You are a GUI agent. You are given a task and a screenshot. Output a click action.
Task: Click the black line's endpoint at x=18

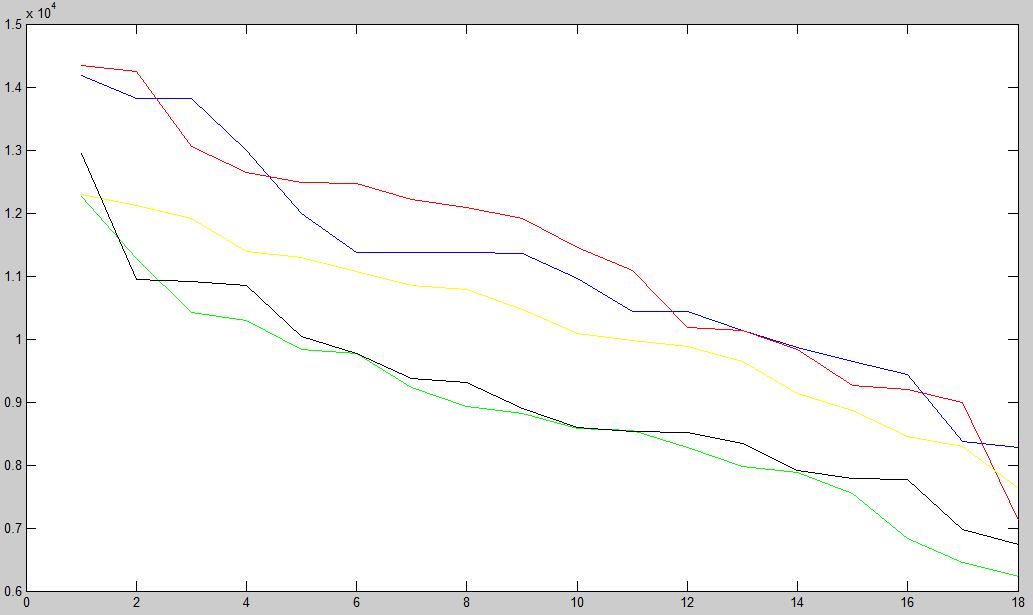pos(1017,544)
